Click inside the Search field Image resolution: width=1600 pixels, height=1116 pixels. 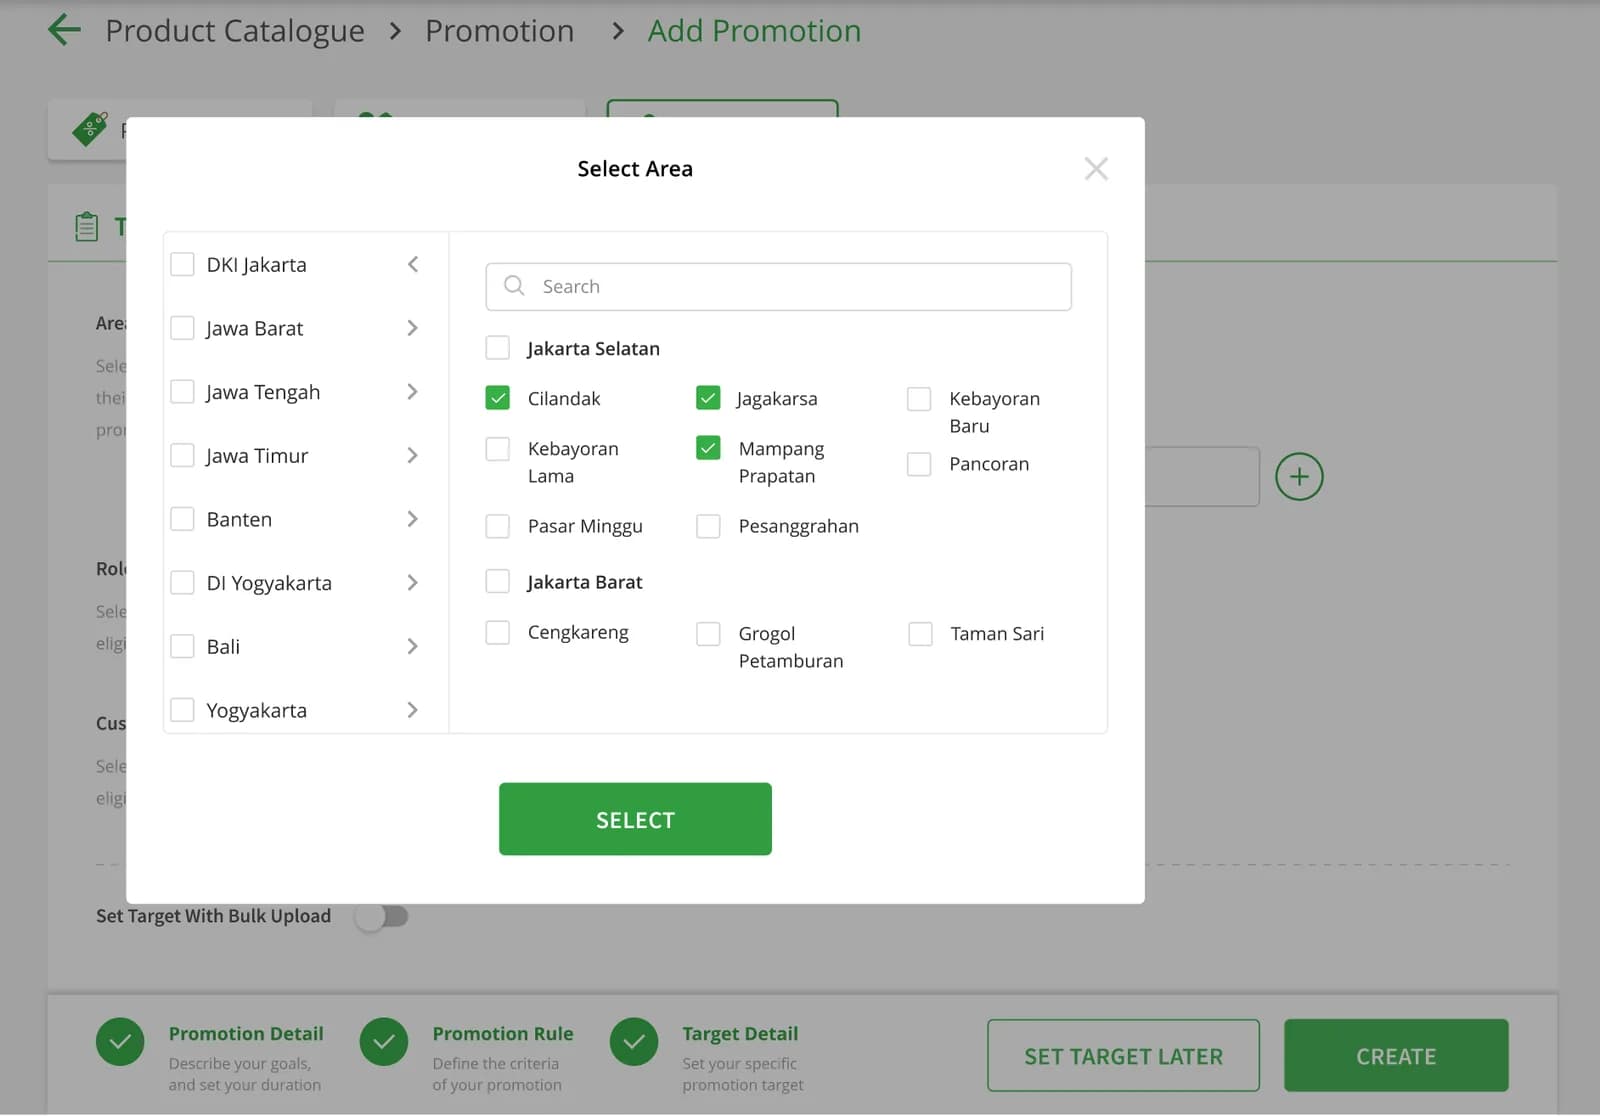[778, 287]
